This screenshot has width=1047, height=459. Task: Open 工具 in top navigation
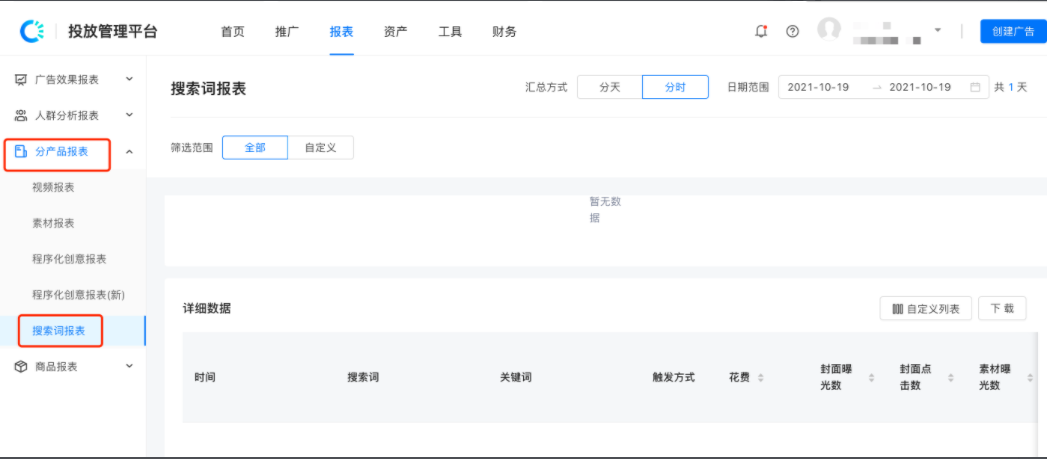pyautogui.click(x=450, y=31)
